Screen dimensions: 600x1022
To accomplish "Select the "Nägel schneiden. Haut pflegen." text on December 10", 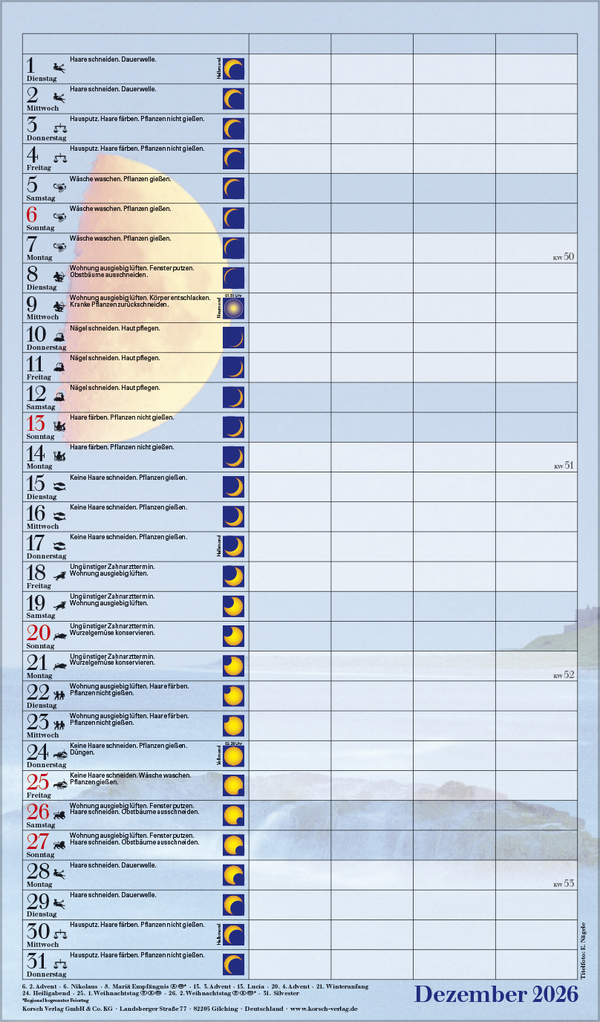I will 114,328.
